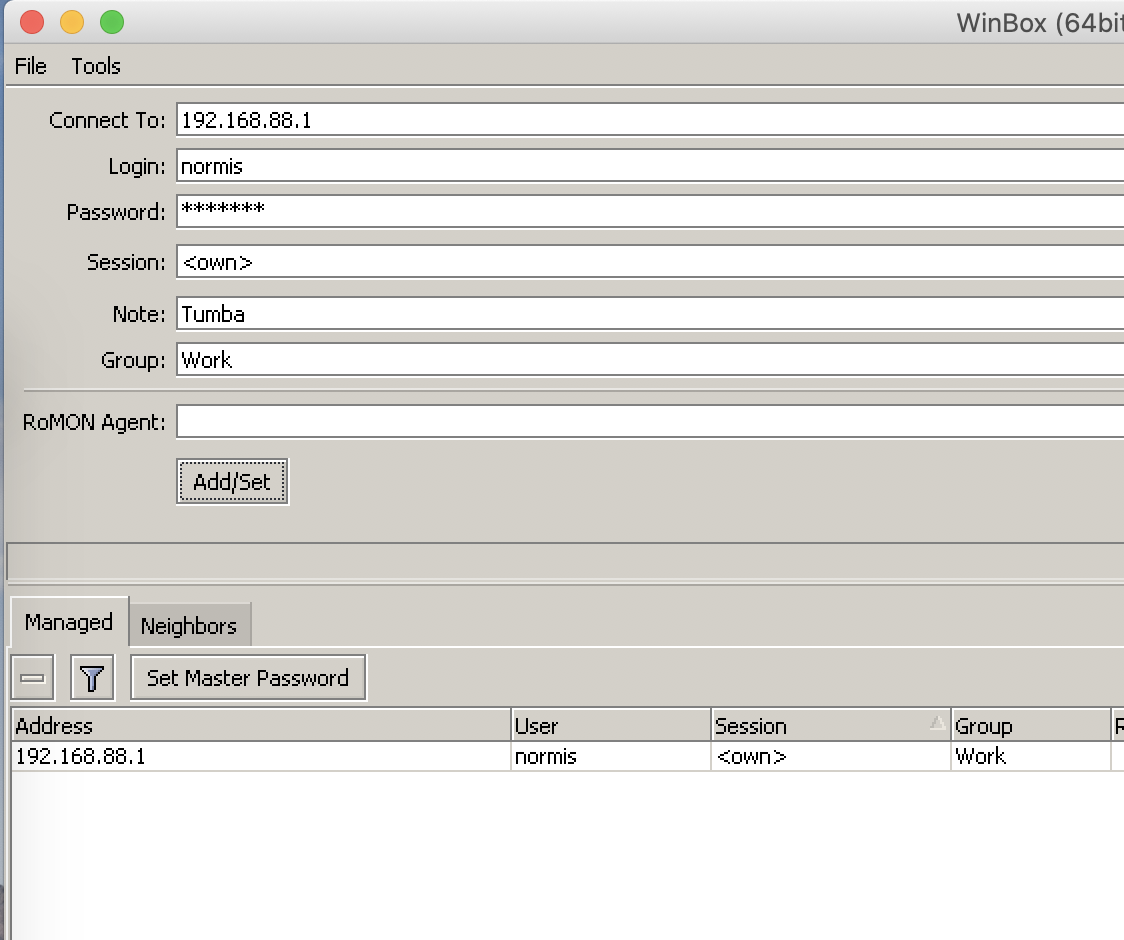
Task: Open the filter tool funnel icon
Action: pos(91,677)
